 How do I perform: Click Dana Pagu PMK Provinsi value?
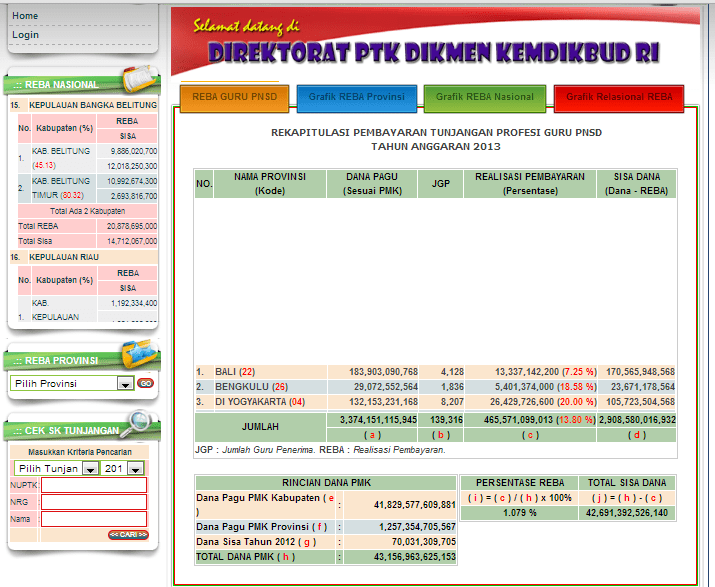417,527
